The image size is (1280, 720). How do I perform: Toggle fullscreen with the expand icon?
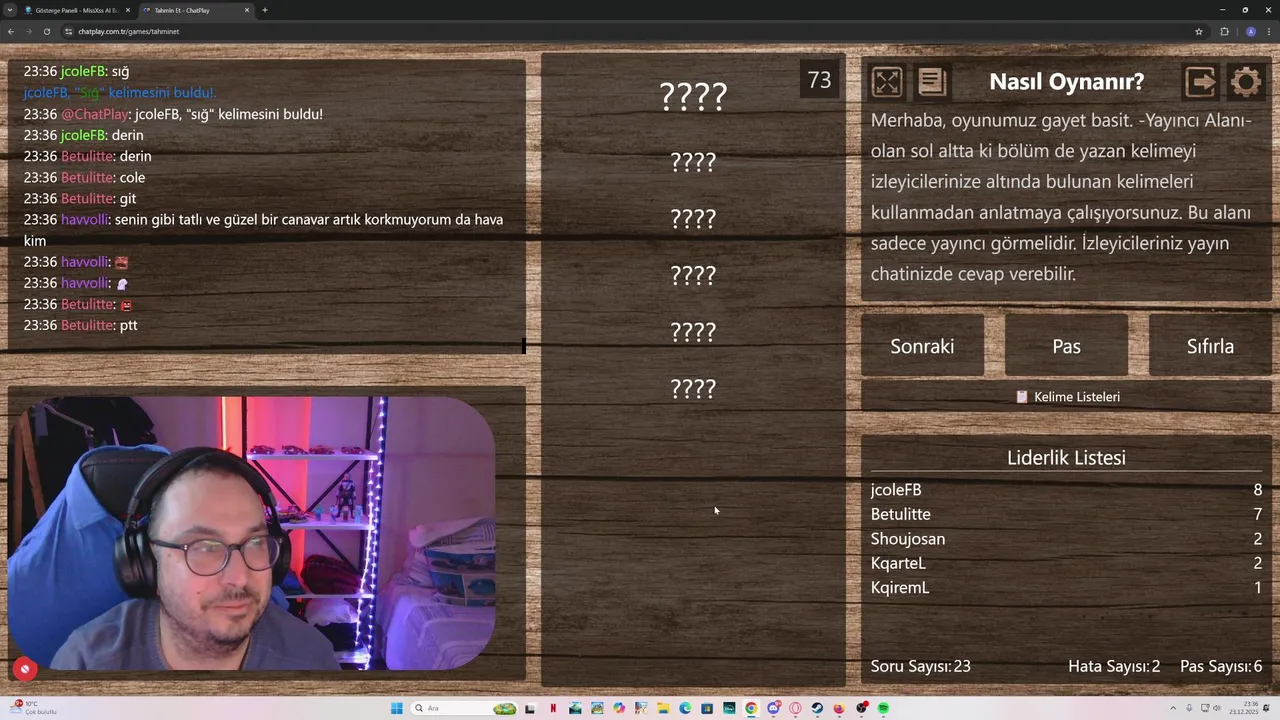point(887,82)
